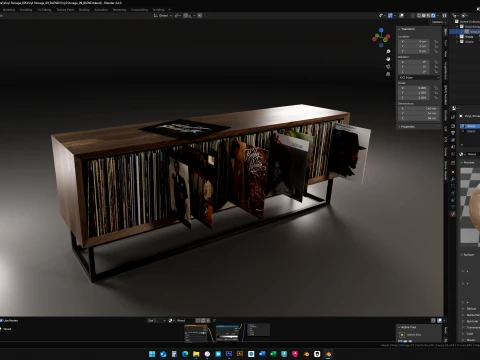This screenshot has width=480, height=360.
Task: Switch to Texture Paint workspace tab
Action: 65,10
